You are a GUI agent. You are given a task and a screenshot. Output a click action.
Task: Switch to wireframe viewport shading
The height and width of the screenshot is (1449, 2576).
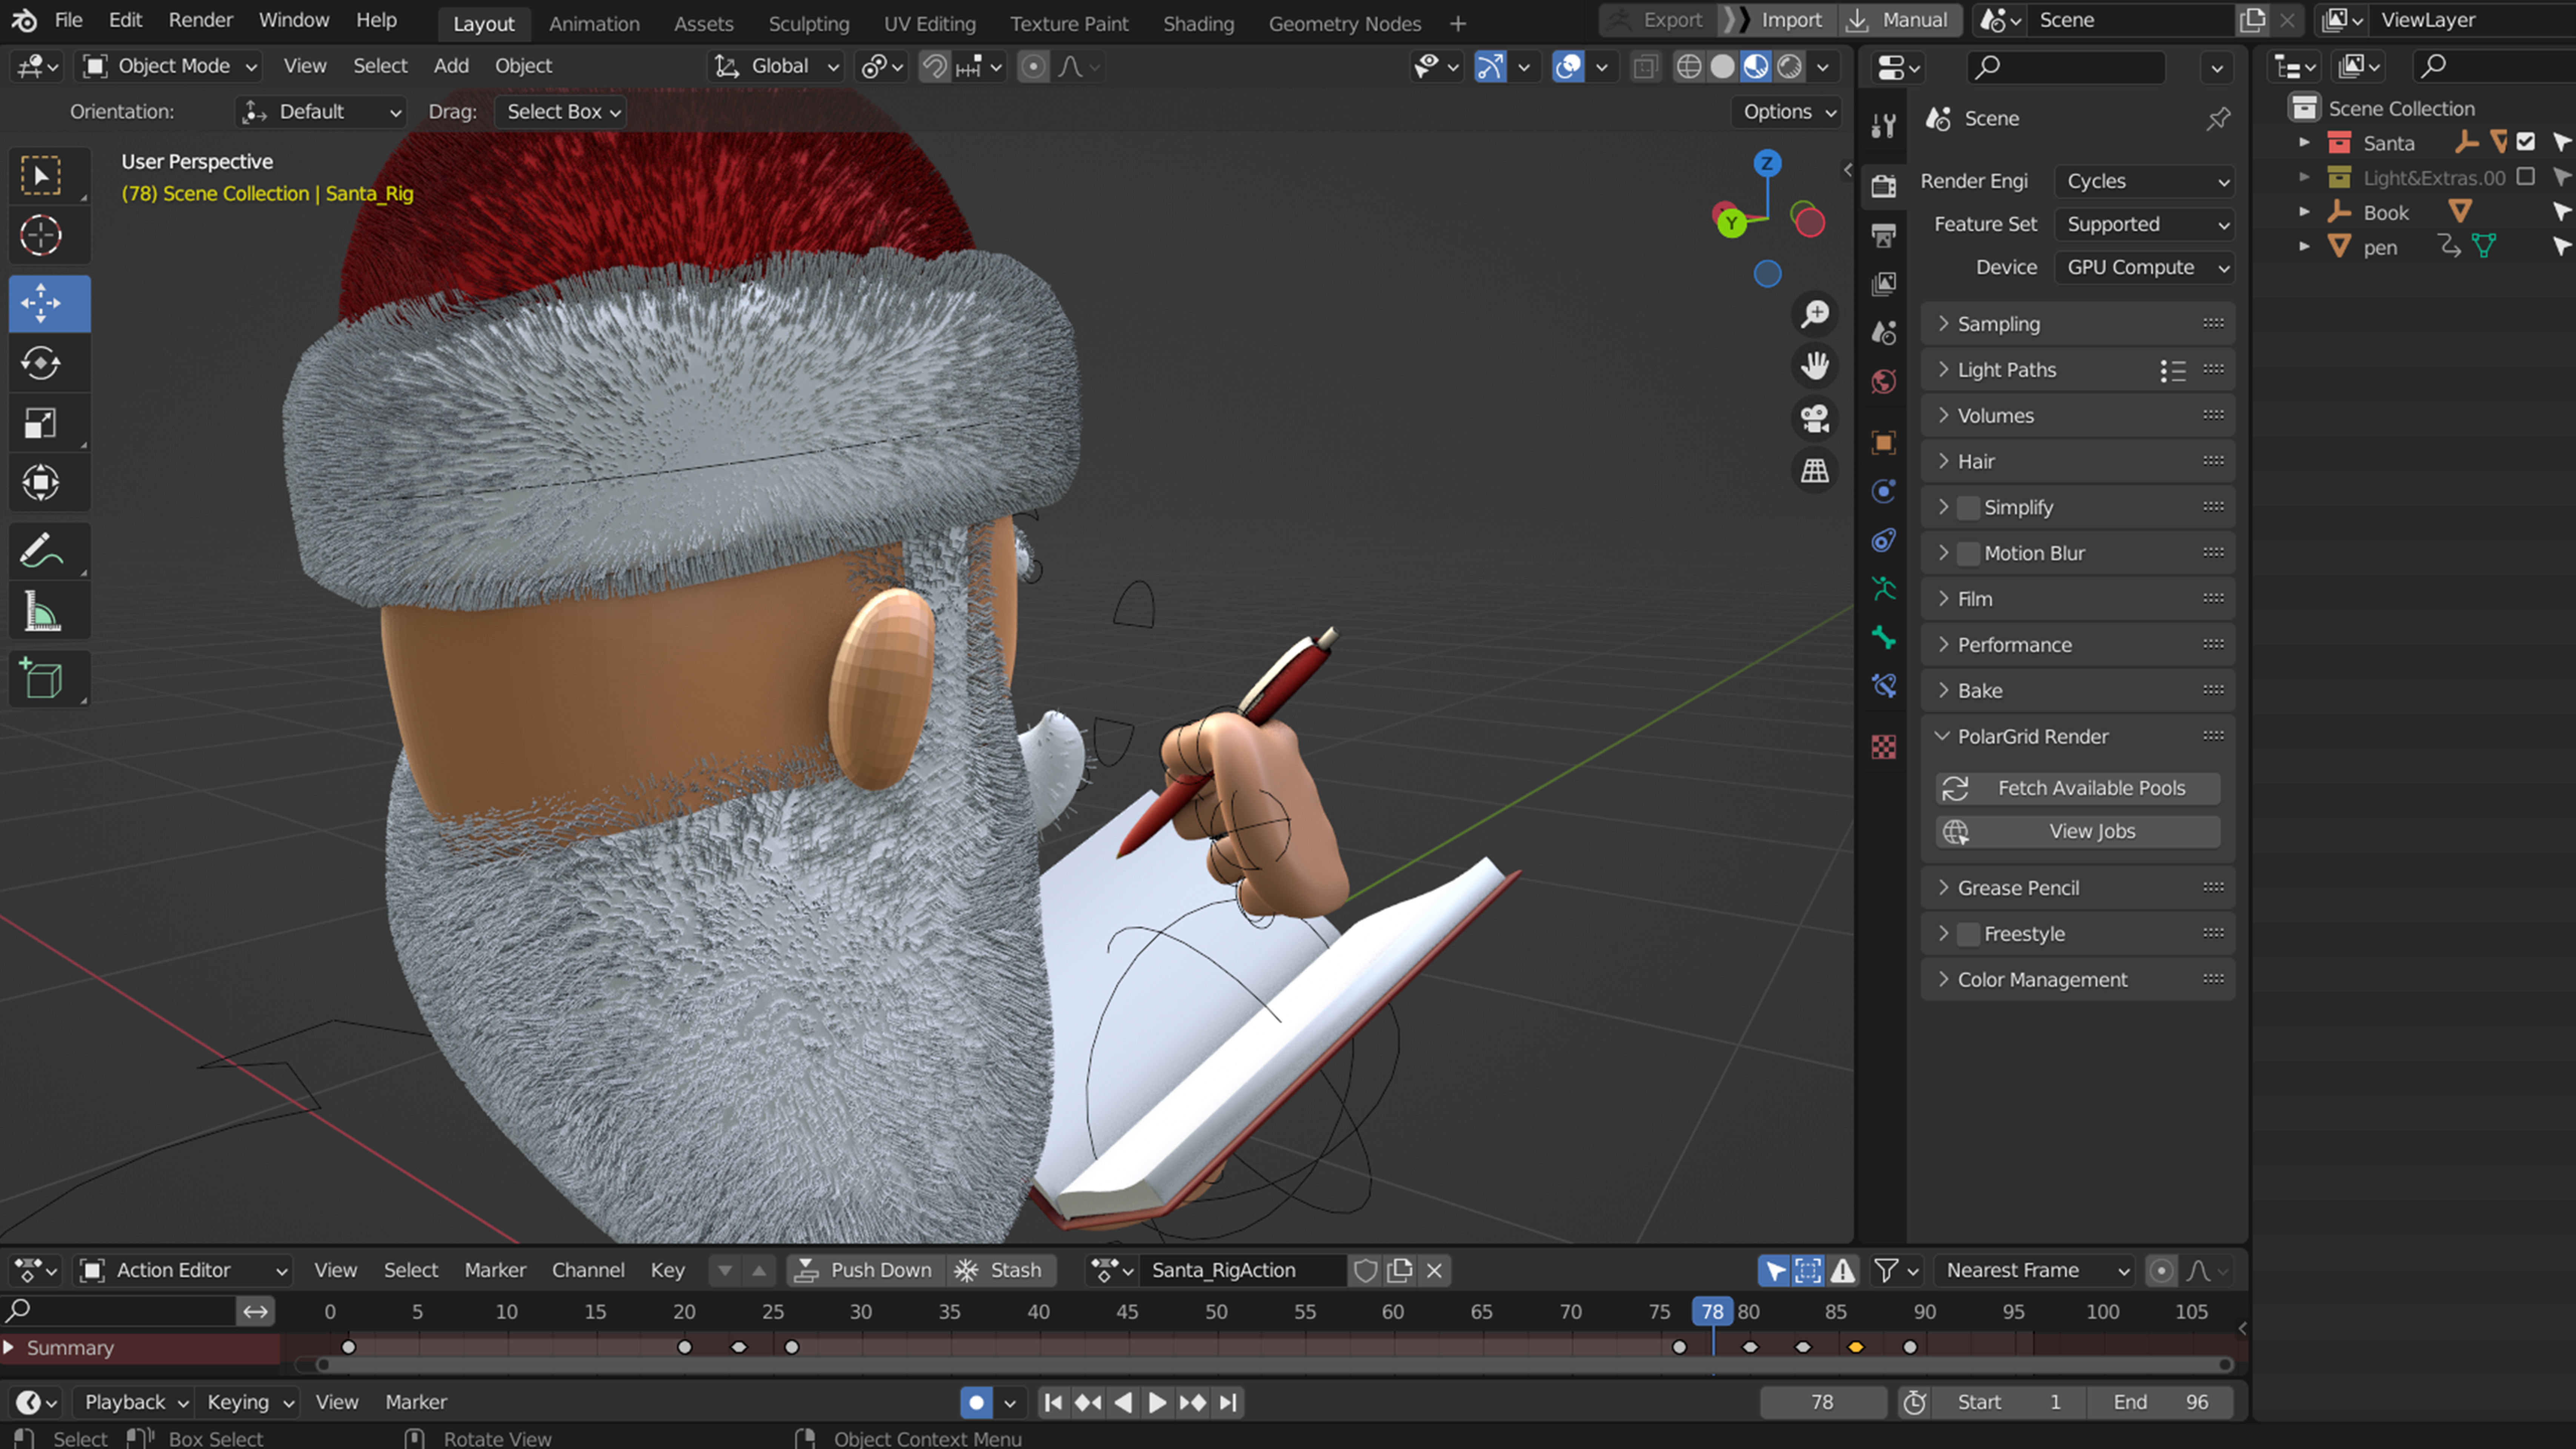coord(1689,67)
